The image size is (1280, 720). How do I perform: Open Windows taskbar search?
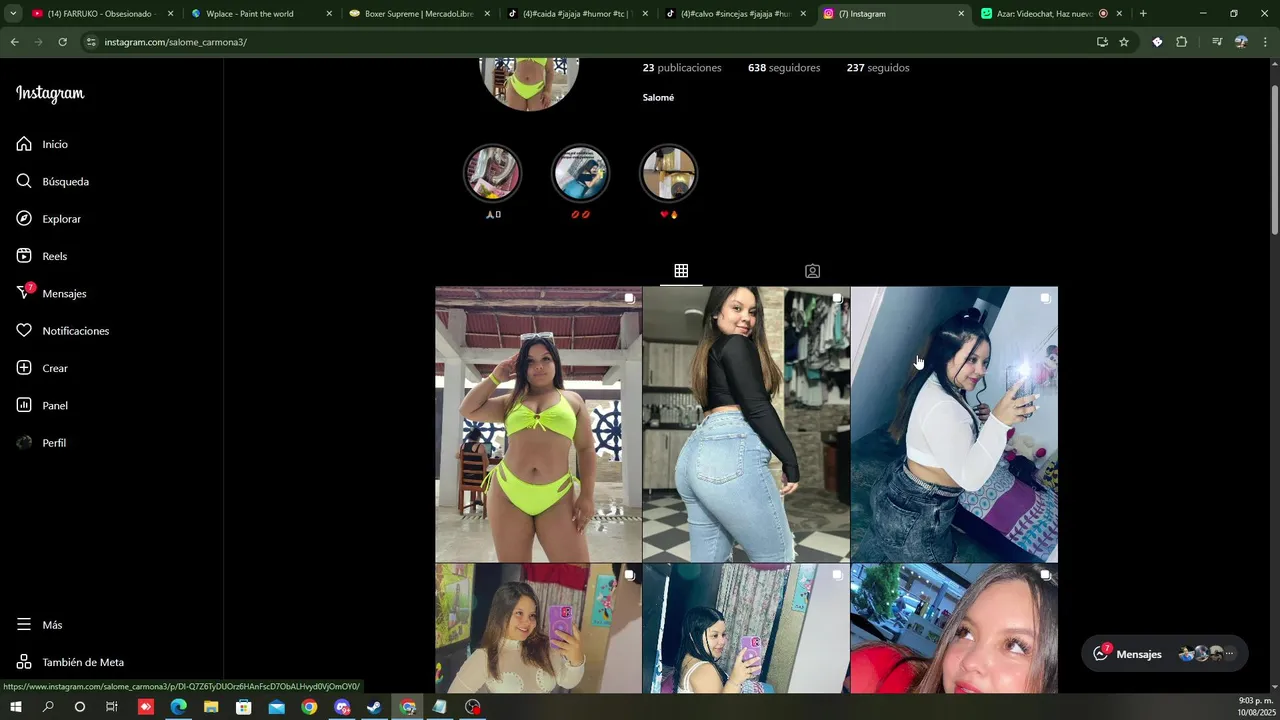coord(48,707)
